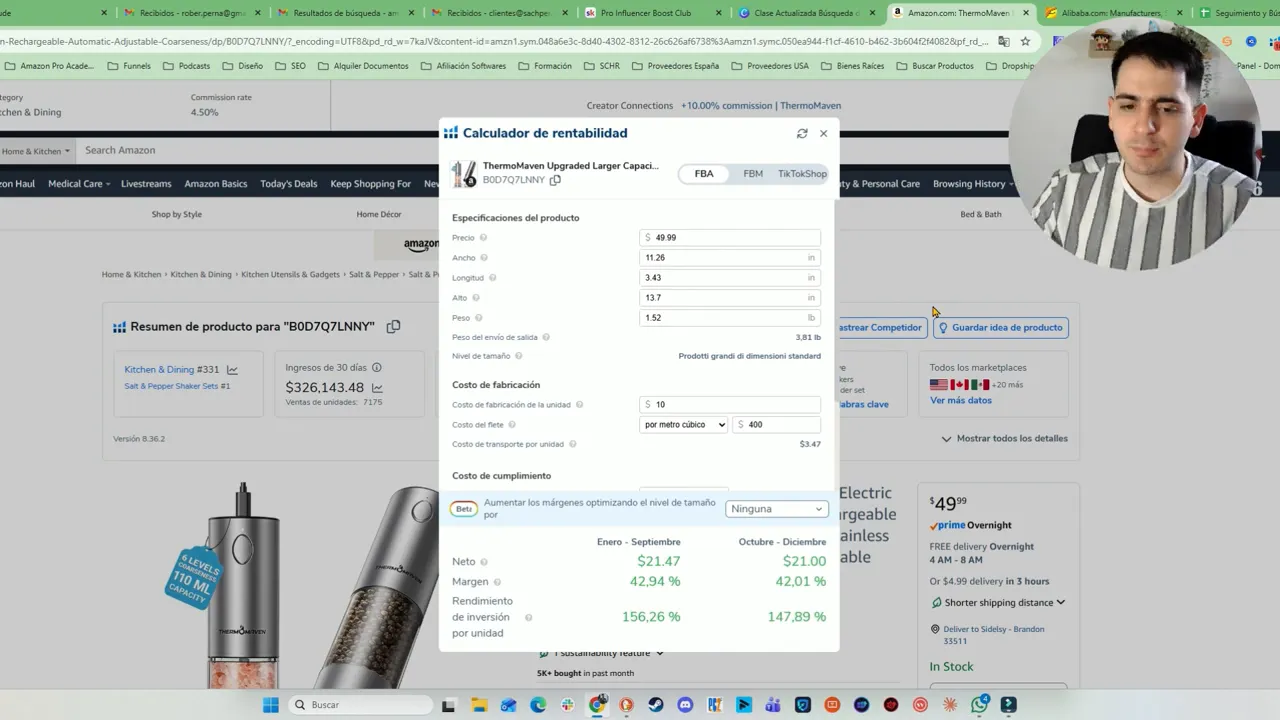Show help icon next to Longitud
Screen dimensions: 1280x720
click(492, 278)
